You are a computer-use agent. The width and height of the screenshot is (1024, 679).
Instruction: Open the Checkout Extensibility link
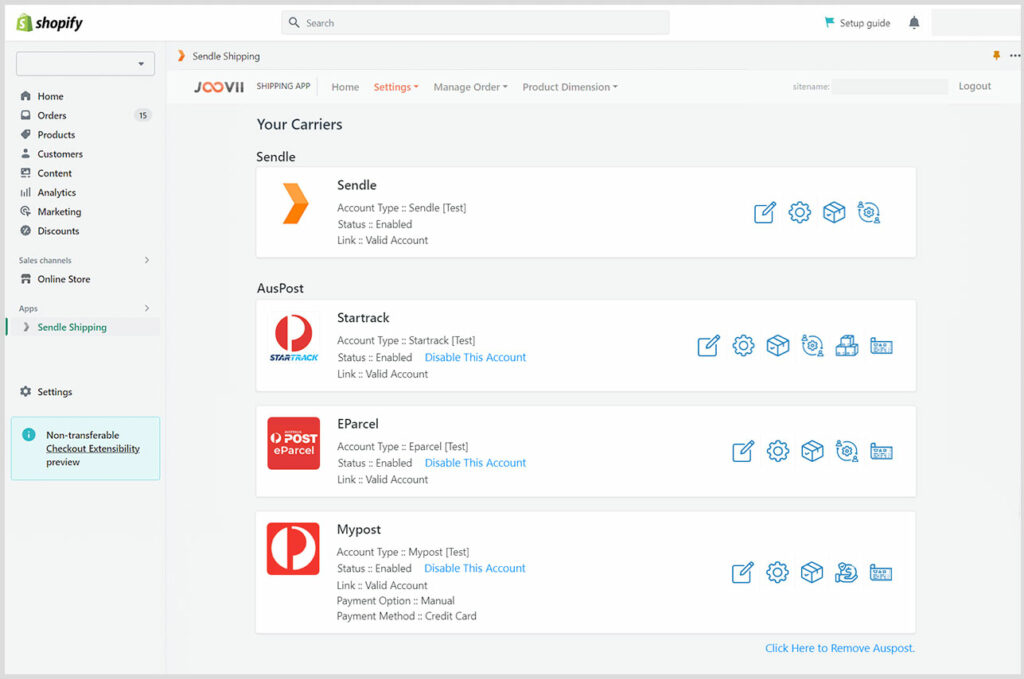pyautogui.click(x=93, y=449)
